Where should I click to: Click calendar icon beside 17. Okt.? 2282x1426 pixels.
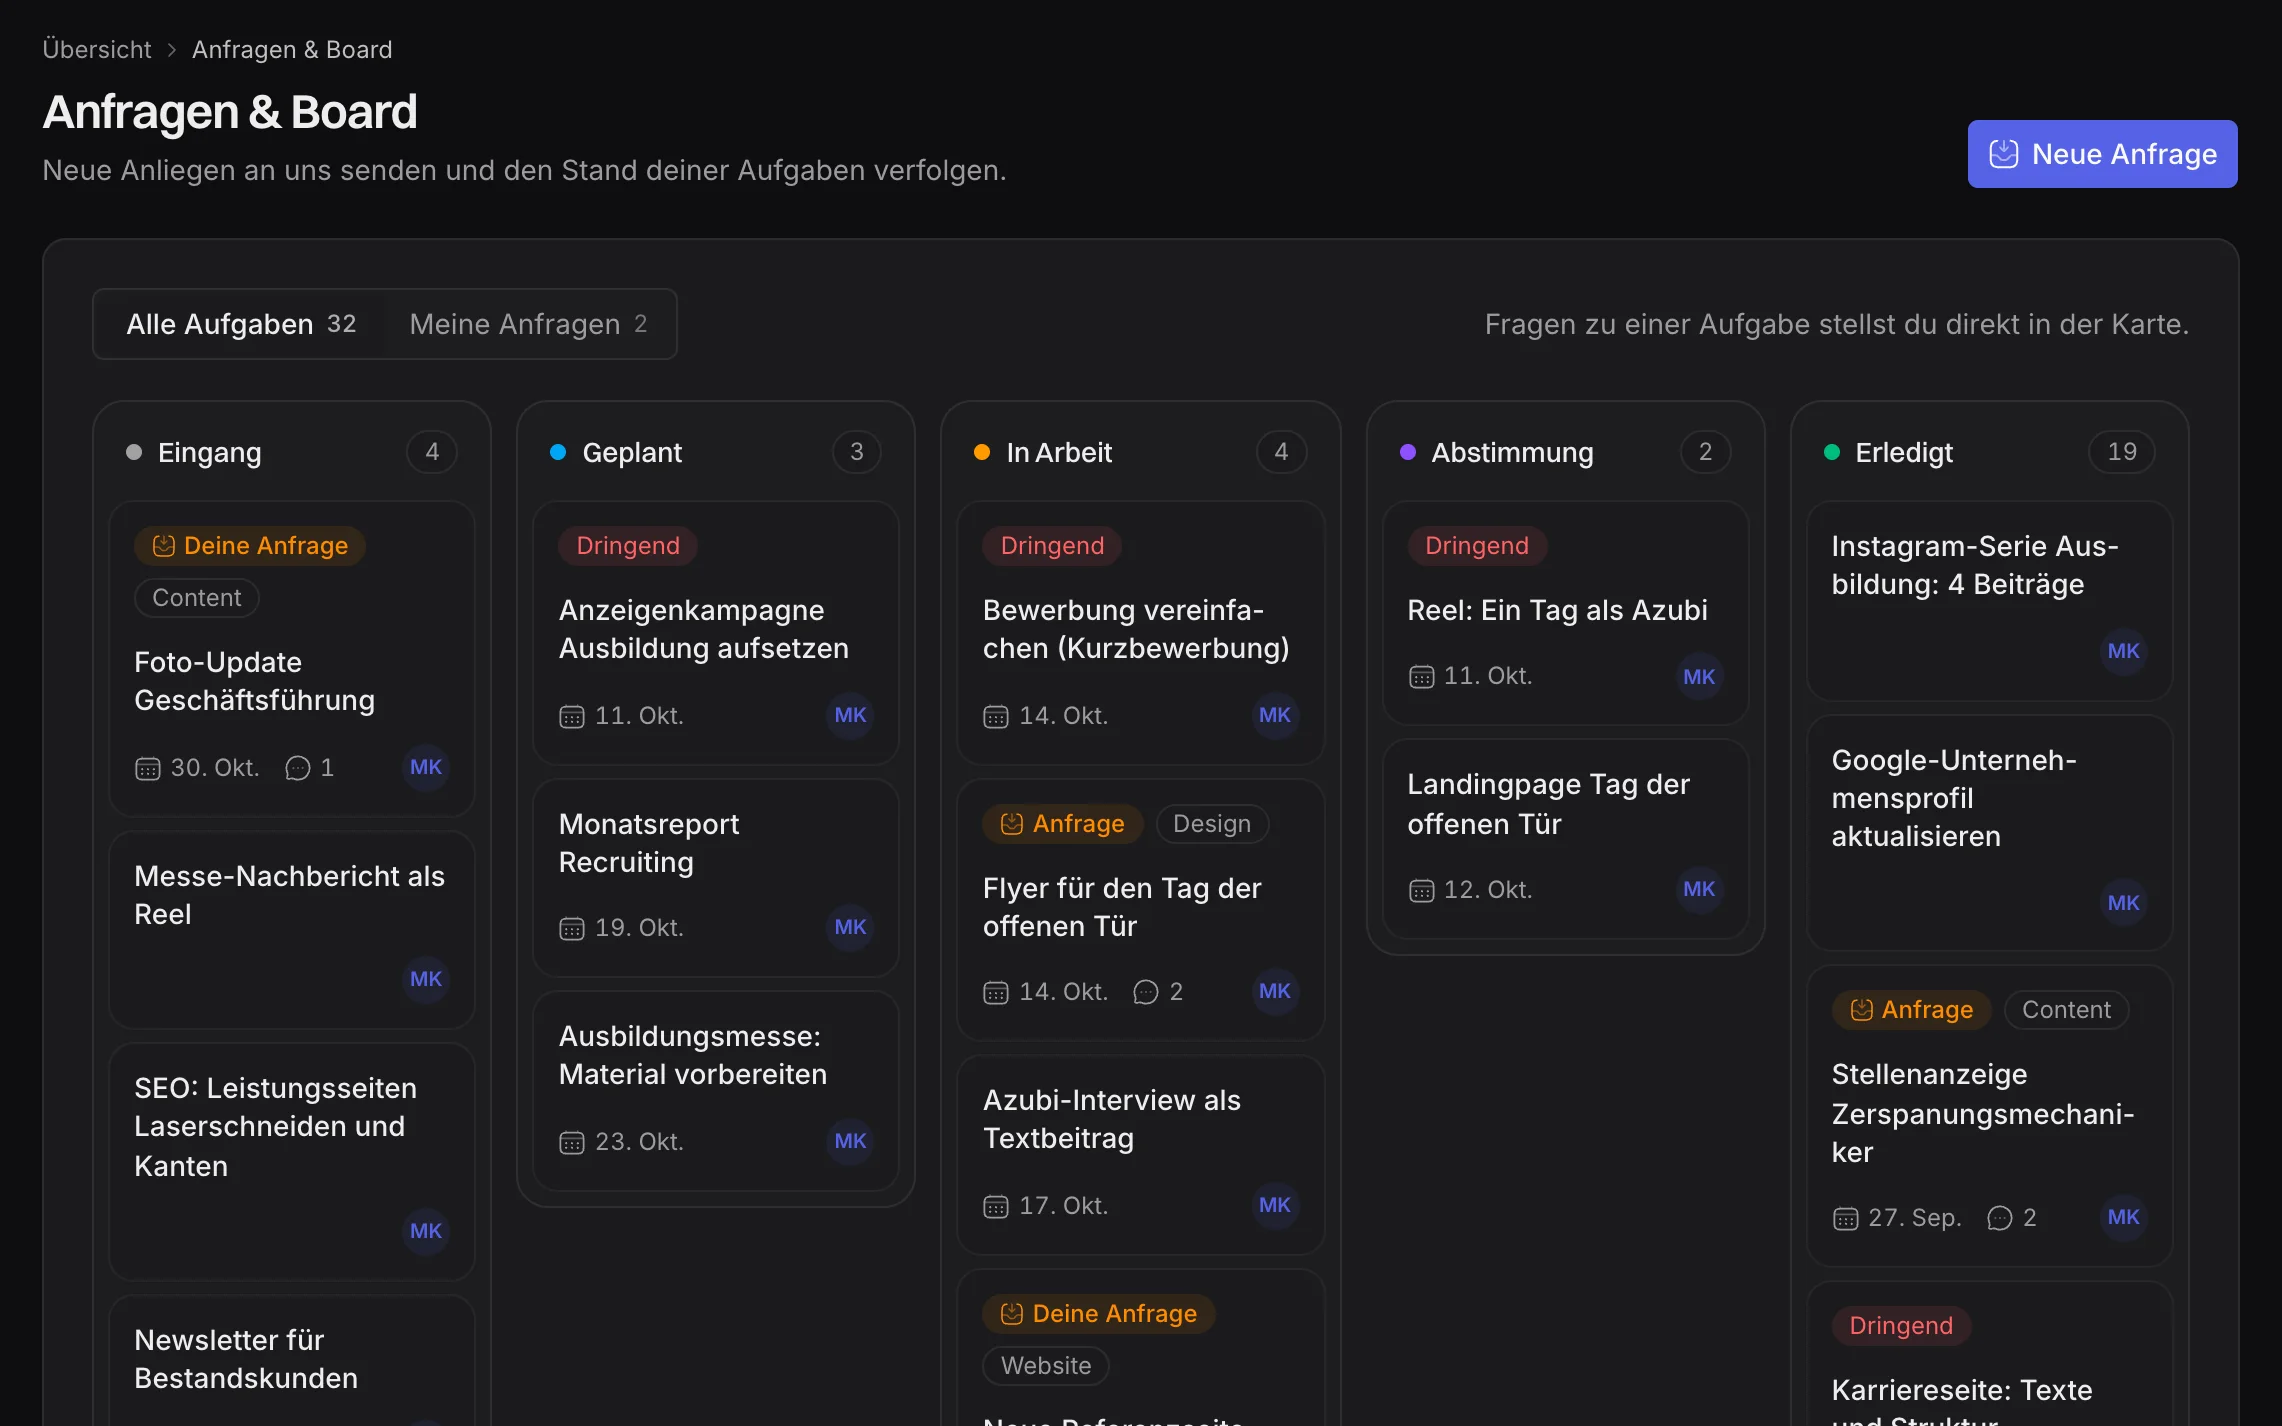[x=996, y=1206]
